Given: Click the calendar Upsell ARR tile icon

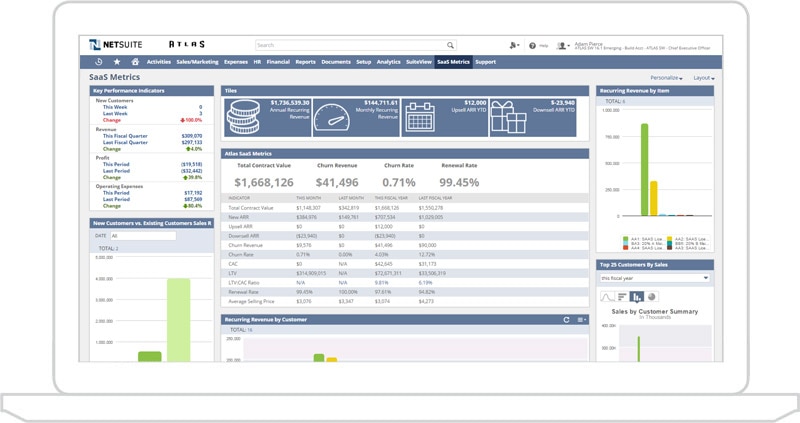Looking at the screenshot, I should tap(420, 117).
